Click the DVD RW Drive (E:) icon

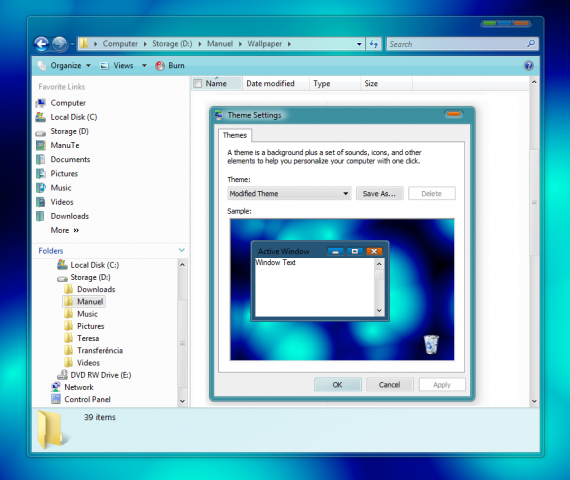coord(63,375)
